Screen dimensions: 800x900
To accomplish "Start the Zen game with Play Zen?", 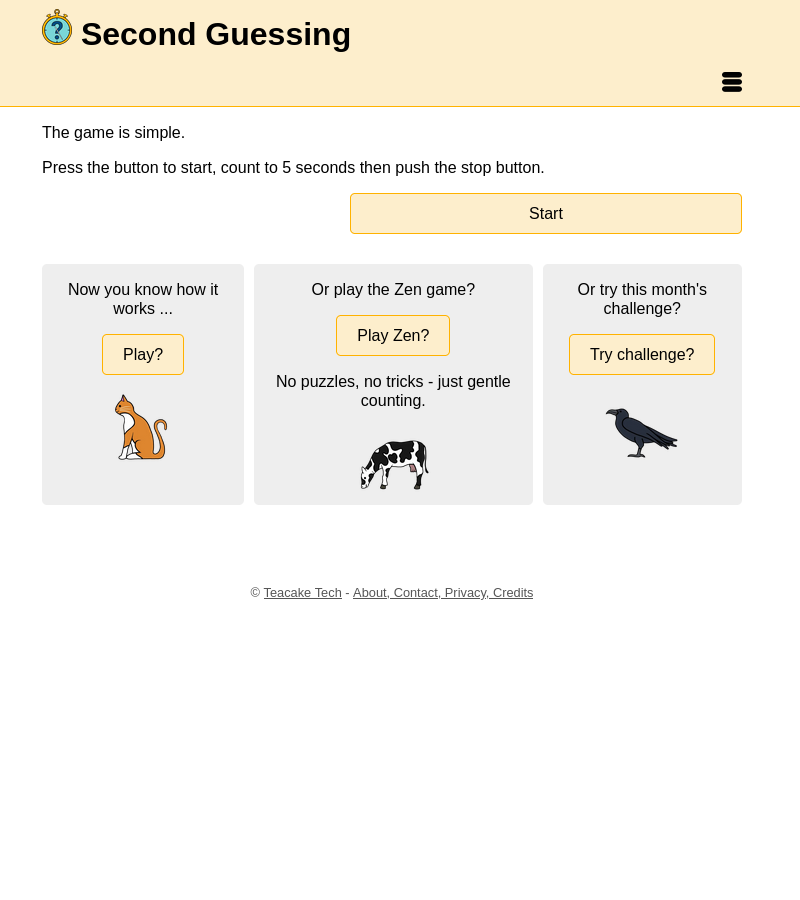I will (393, 336).
